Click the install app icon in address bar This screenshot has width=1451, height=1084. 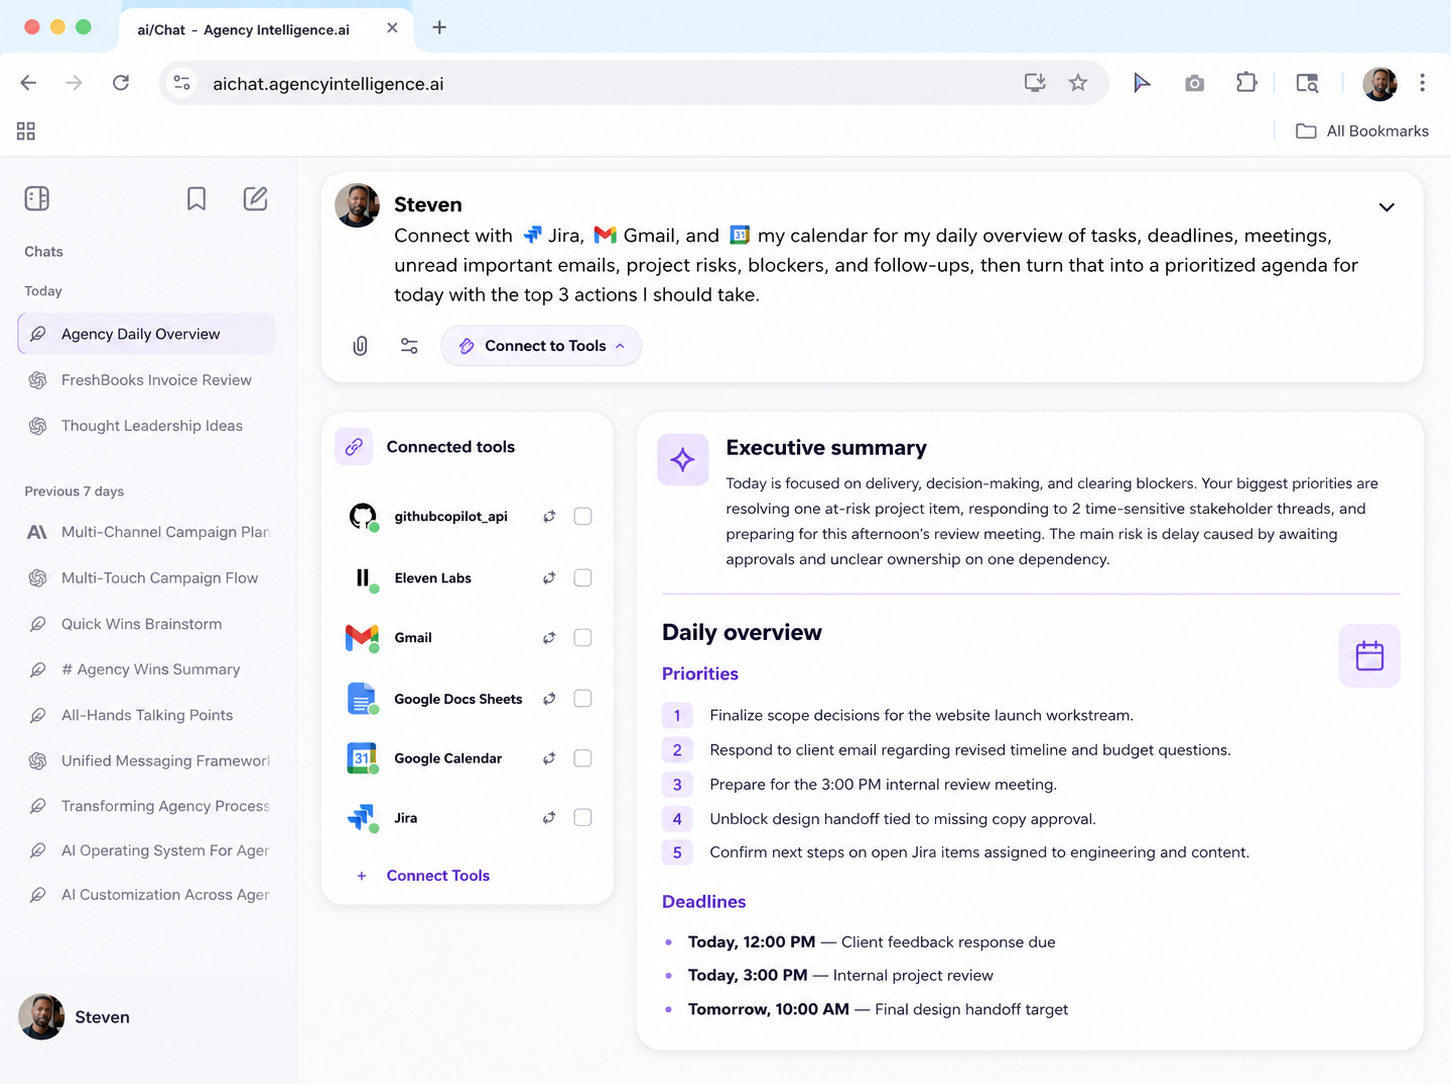click(1035, 83)
